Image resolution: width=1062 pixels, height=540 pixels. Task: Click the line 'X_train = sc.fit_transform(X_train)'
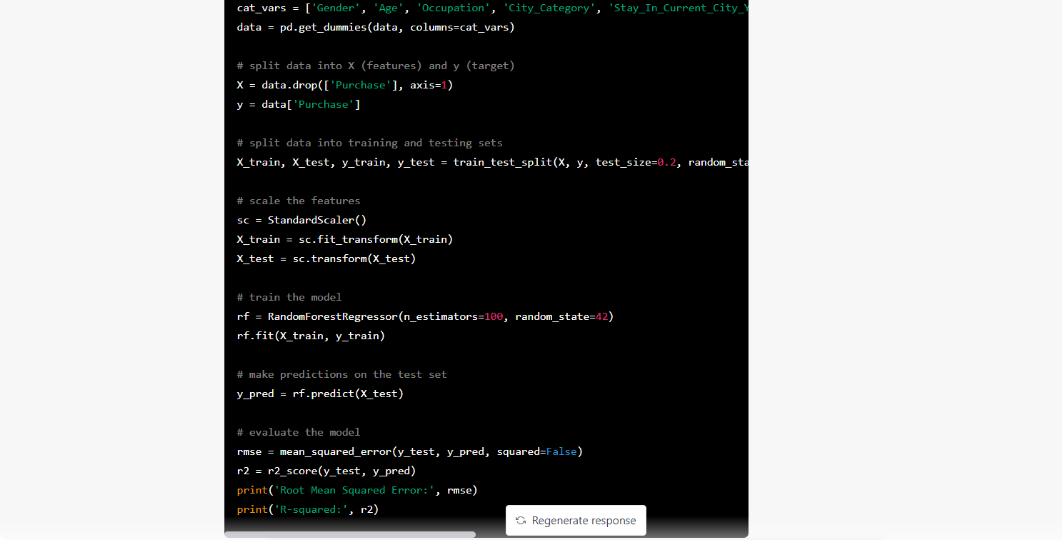345,239
